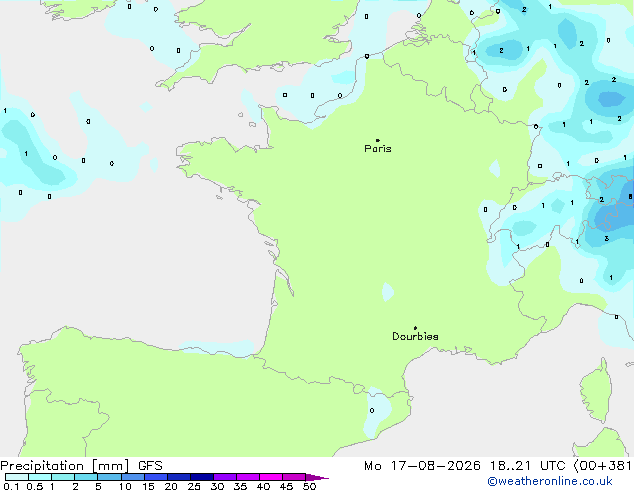Click the Mo 17-08-2026 forecast date text
Screen dimensions: 634x490
point(422,466)
